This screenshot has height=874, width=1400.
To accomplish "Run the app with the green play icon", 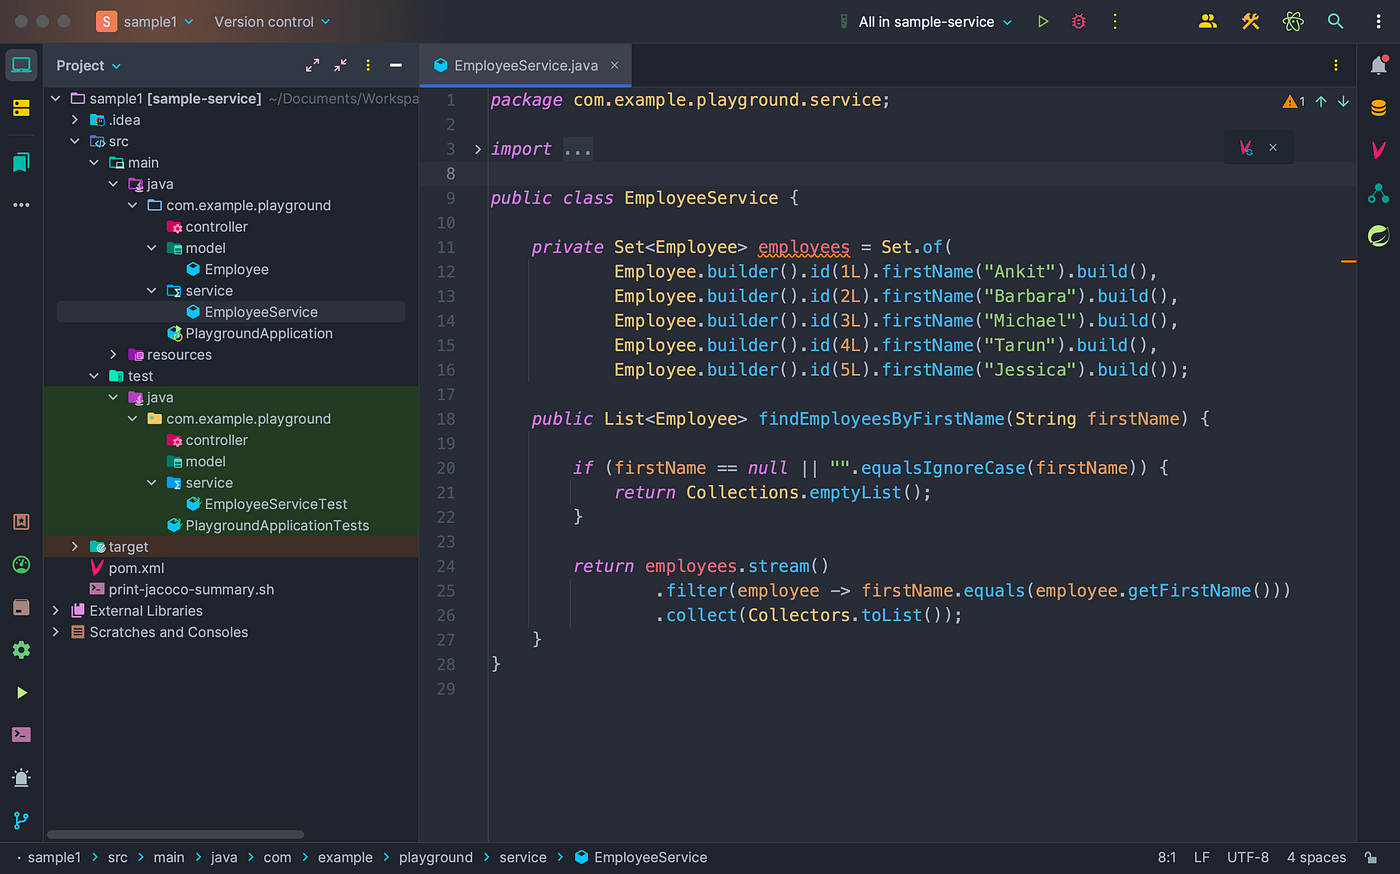I will click(1043, 21).
